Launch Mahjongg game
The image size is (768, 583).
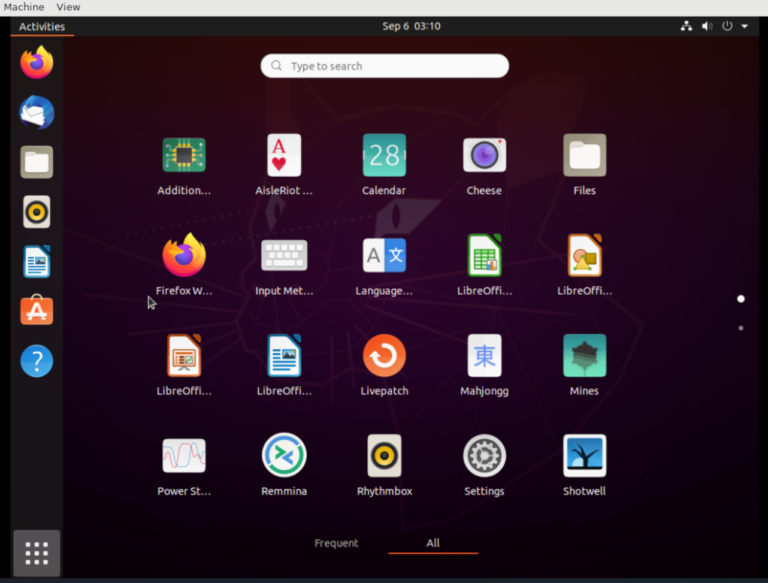click(484, 356)
